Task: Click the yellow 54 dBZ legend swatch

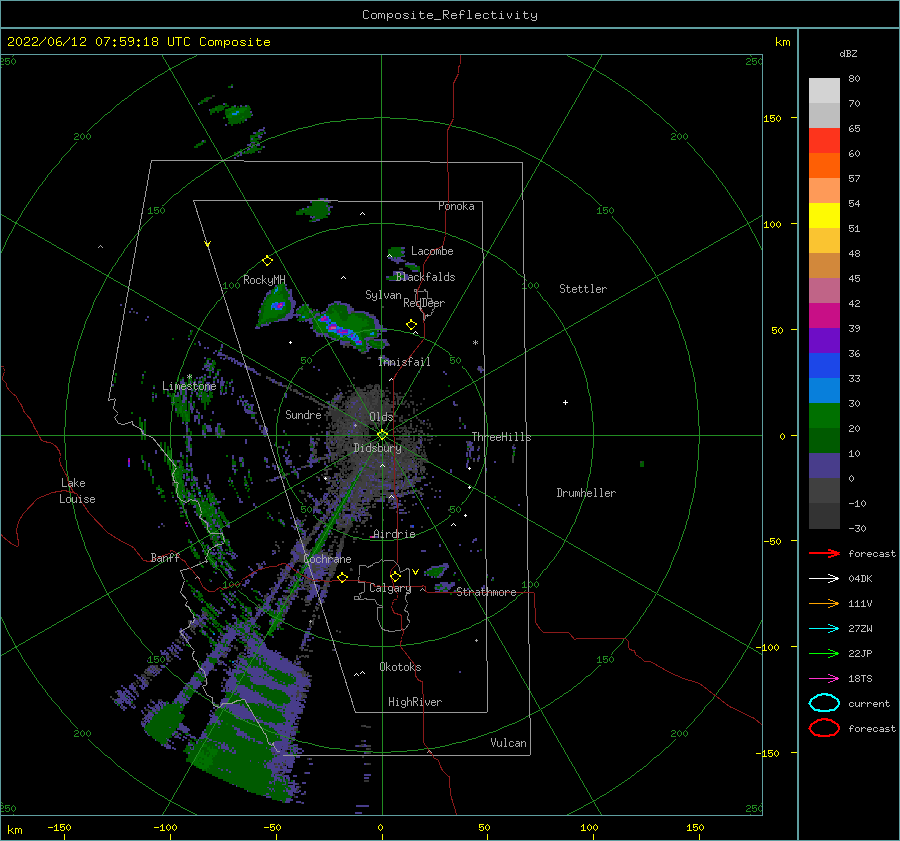Action: point(824,215)
